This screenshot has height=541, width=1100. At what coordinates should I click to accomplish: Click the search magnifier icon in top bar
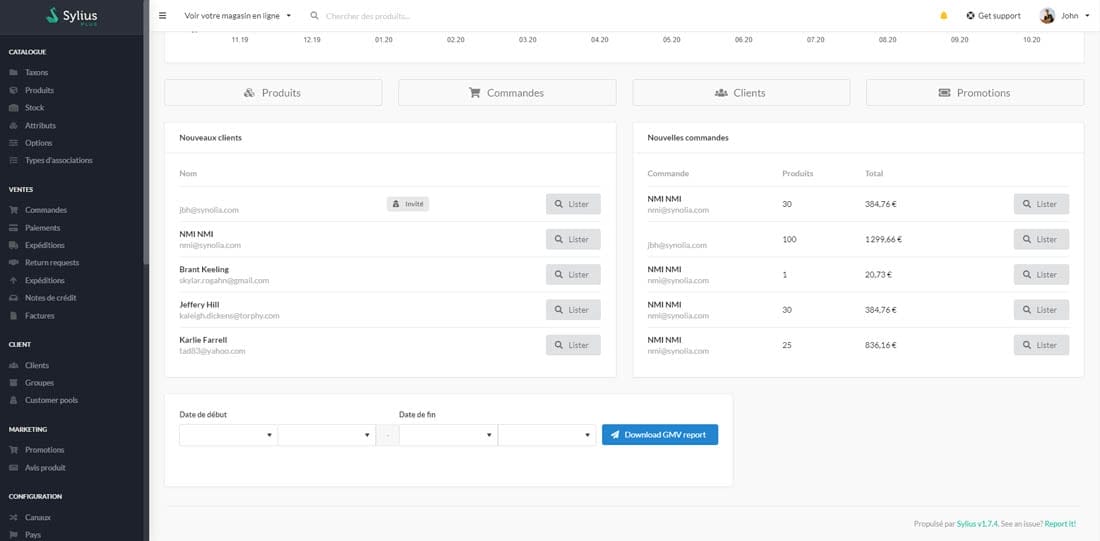[314, 15]
